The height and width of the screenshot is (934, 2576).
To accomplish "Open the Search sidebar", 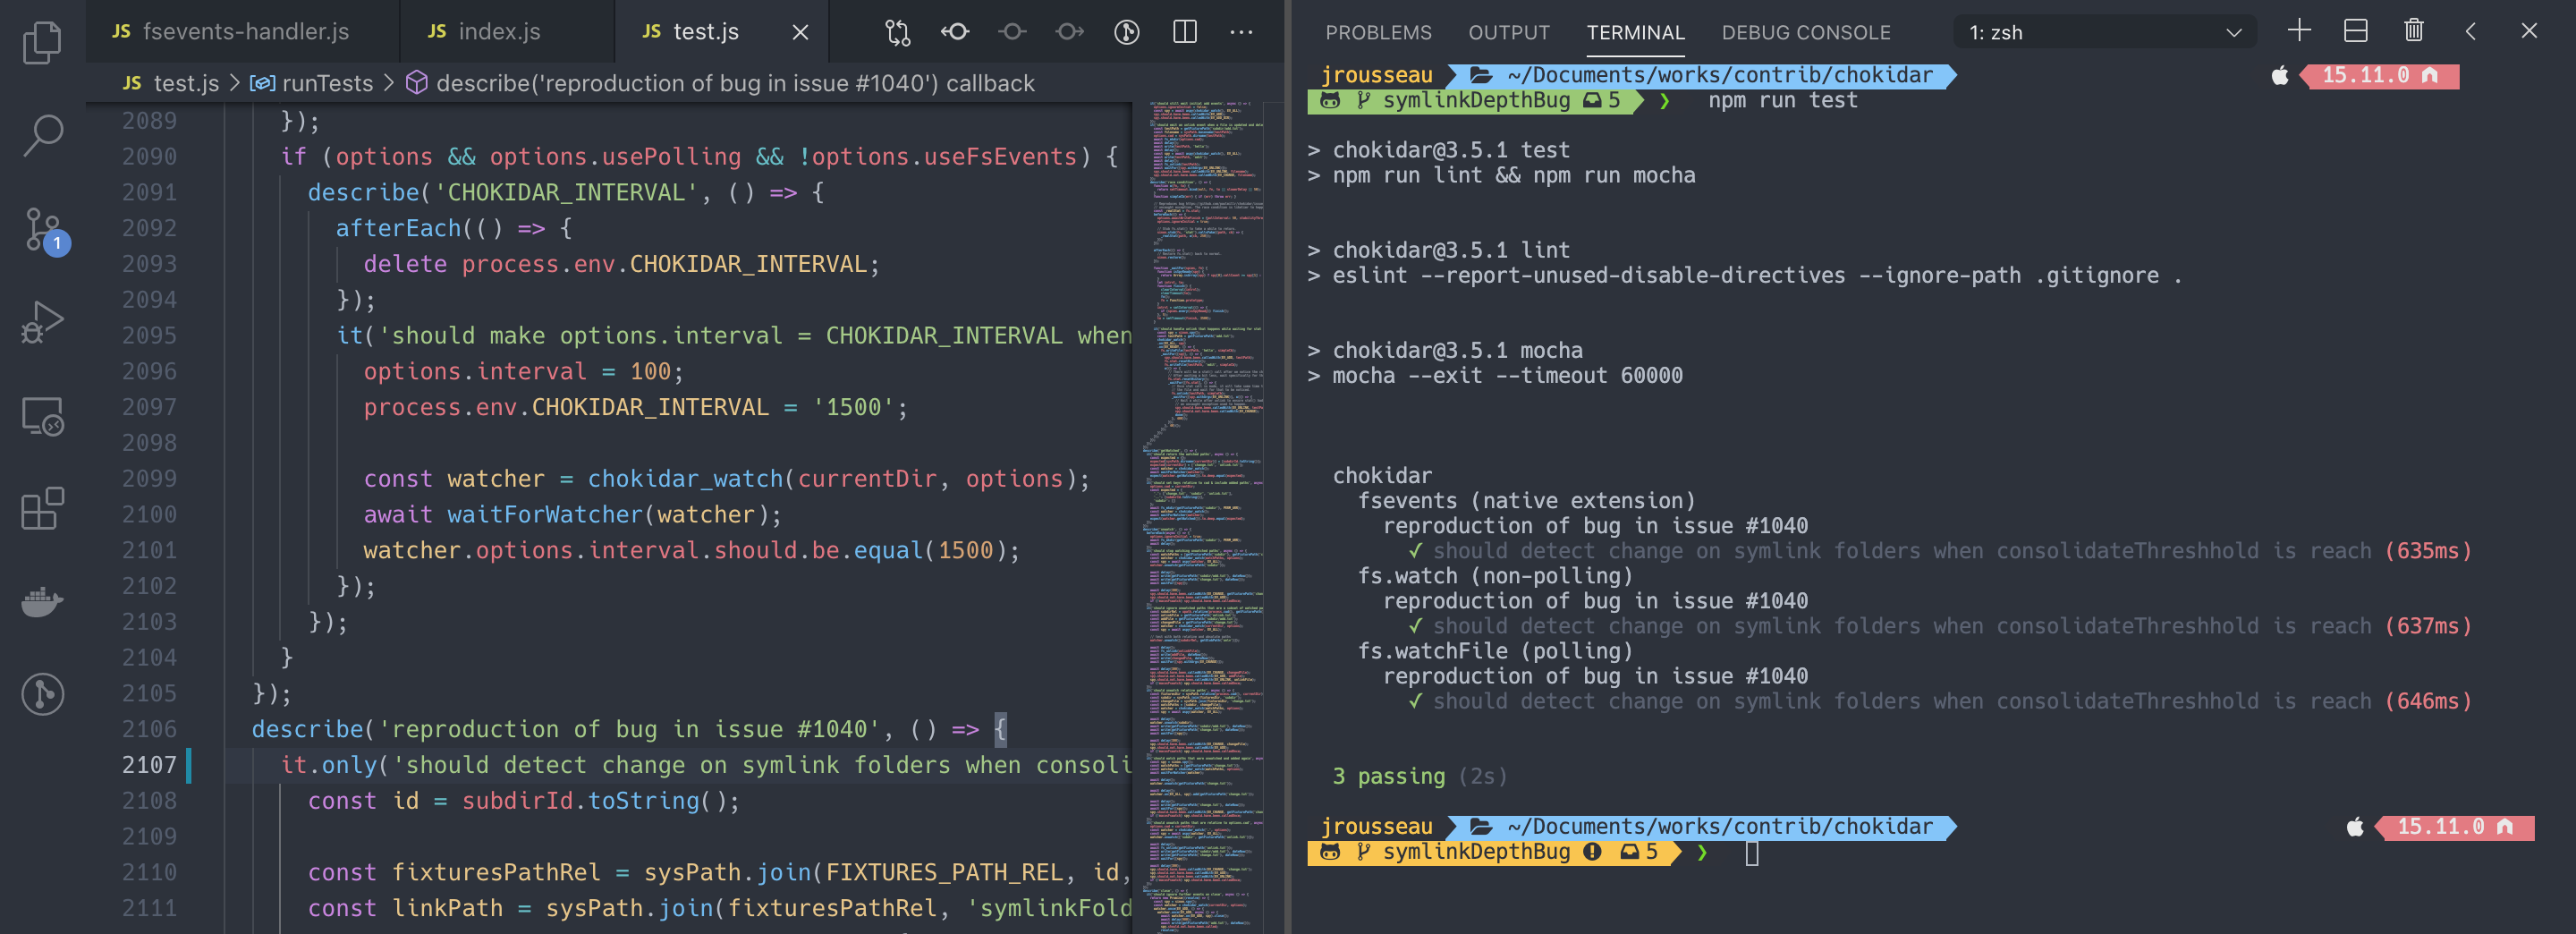I will click(41, 133).
